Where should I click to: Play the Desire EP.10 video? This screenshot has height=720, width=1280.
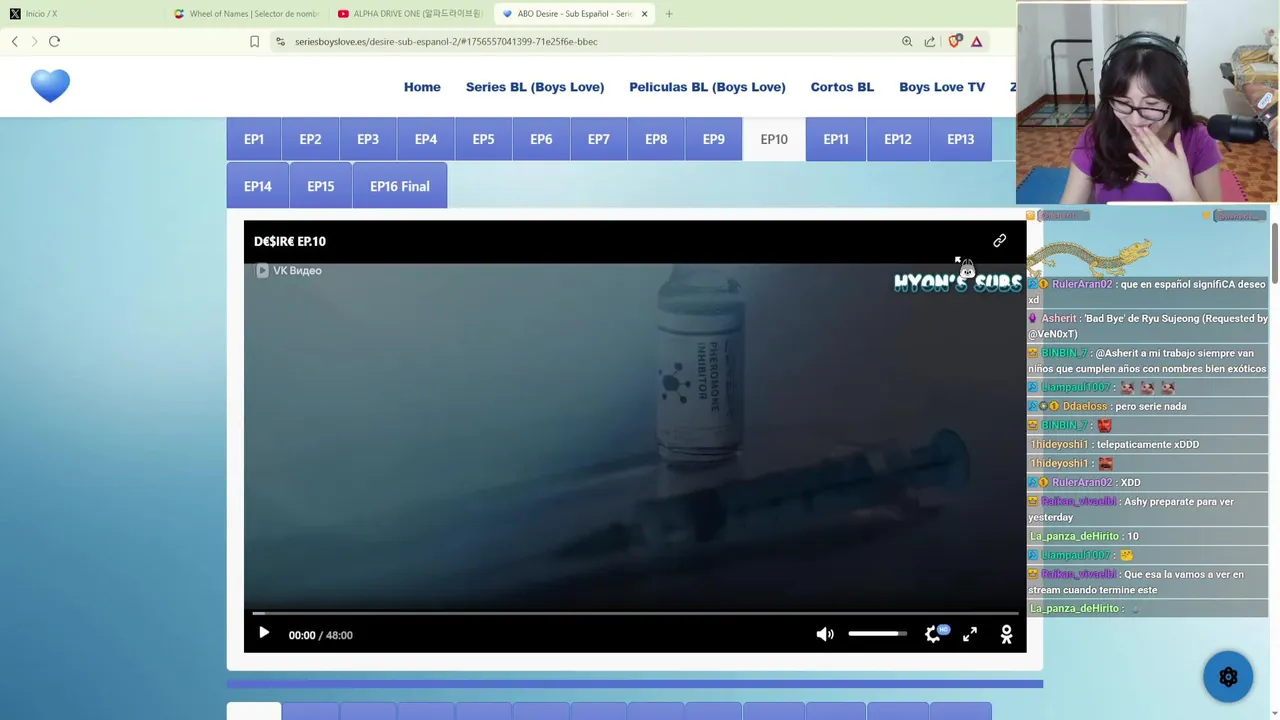pyautogui.click(x=264, y=634)
